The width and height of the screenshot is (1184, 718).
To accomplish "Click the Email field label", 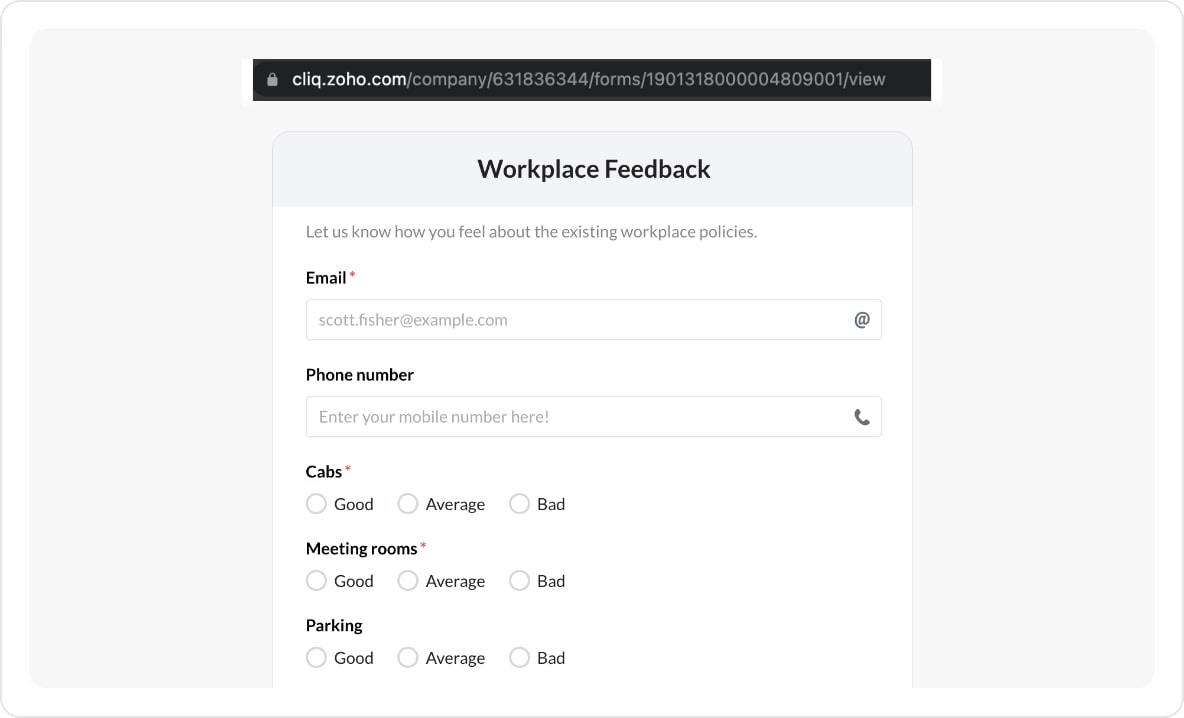I will click(x=326, y=278).
